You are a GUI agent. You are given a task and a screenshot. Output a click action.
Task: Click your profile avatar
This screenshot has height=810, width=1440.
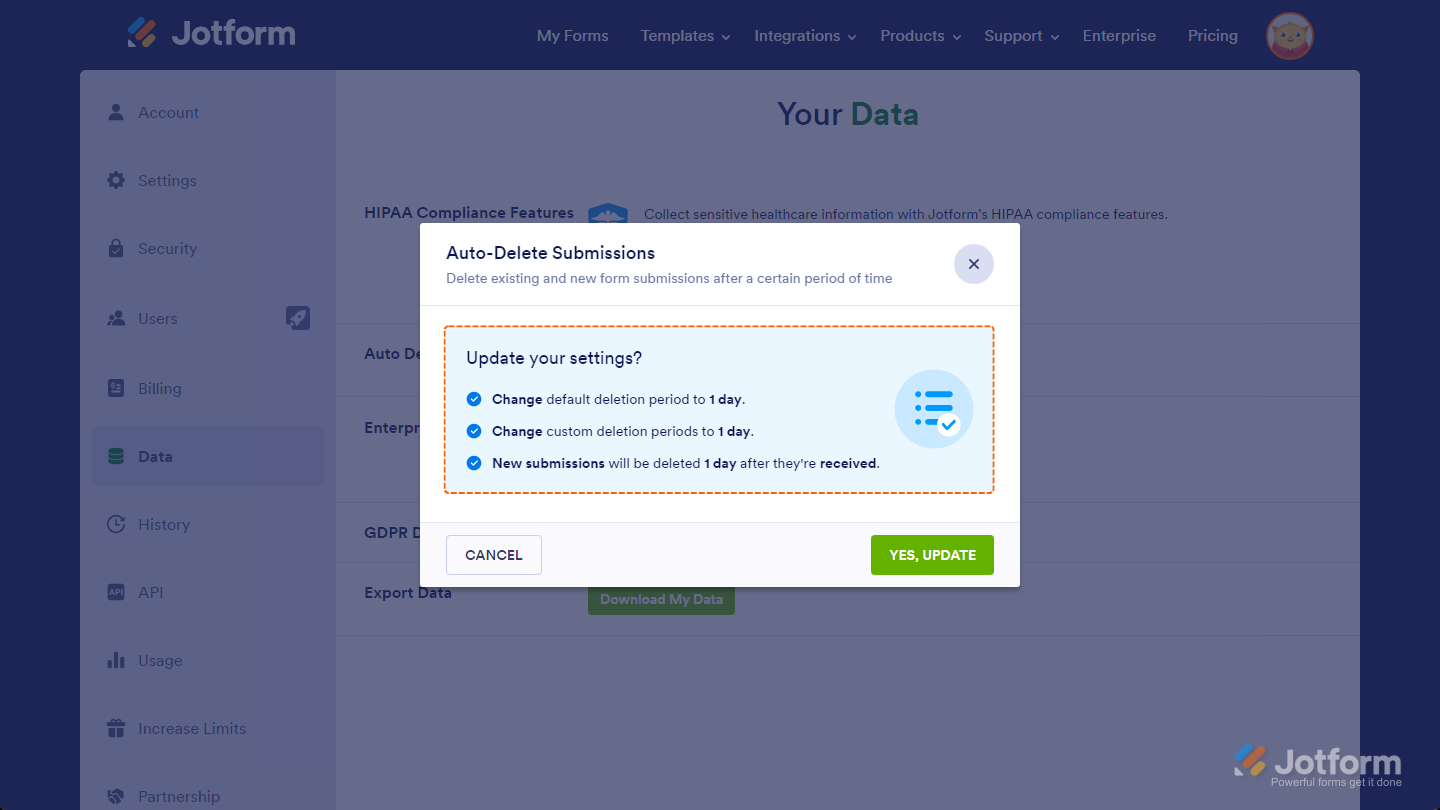(x=1289, y=35)
